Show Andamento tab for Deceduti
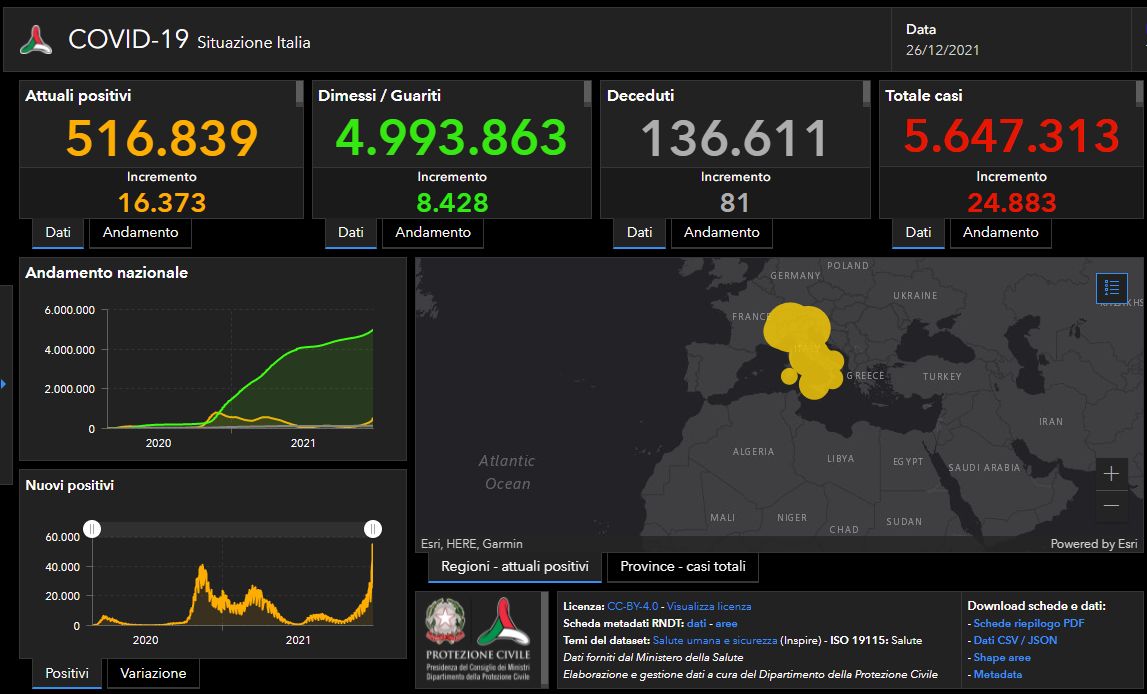This screenshot has width=1147, height=694. point(721,232)
